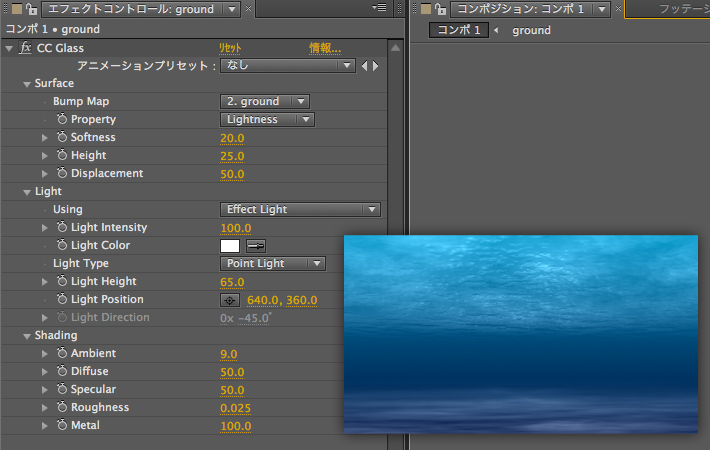
Task: Click the Light Color eyedropper icon
Action: tap(256, 246)
